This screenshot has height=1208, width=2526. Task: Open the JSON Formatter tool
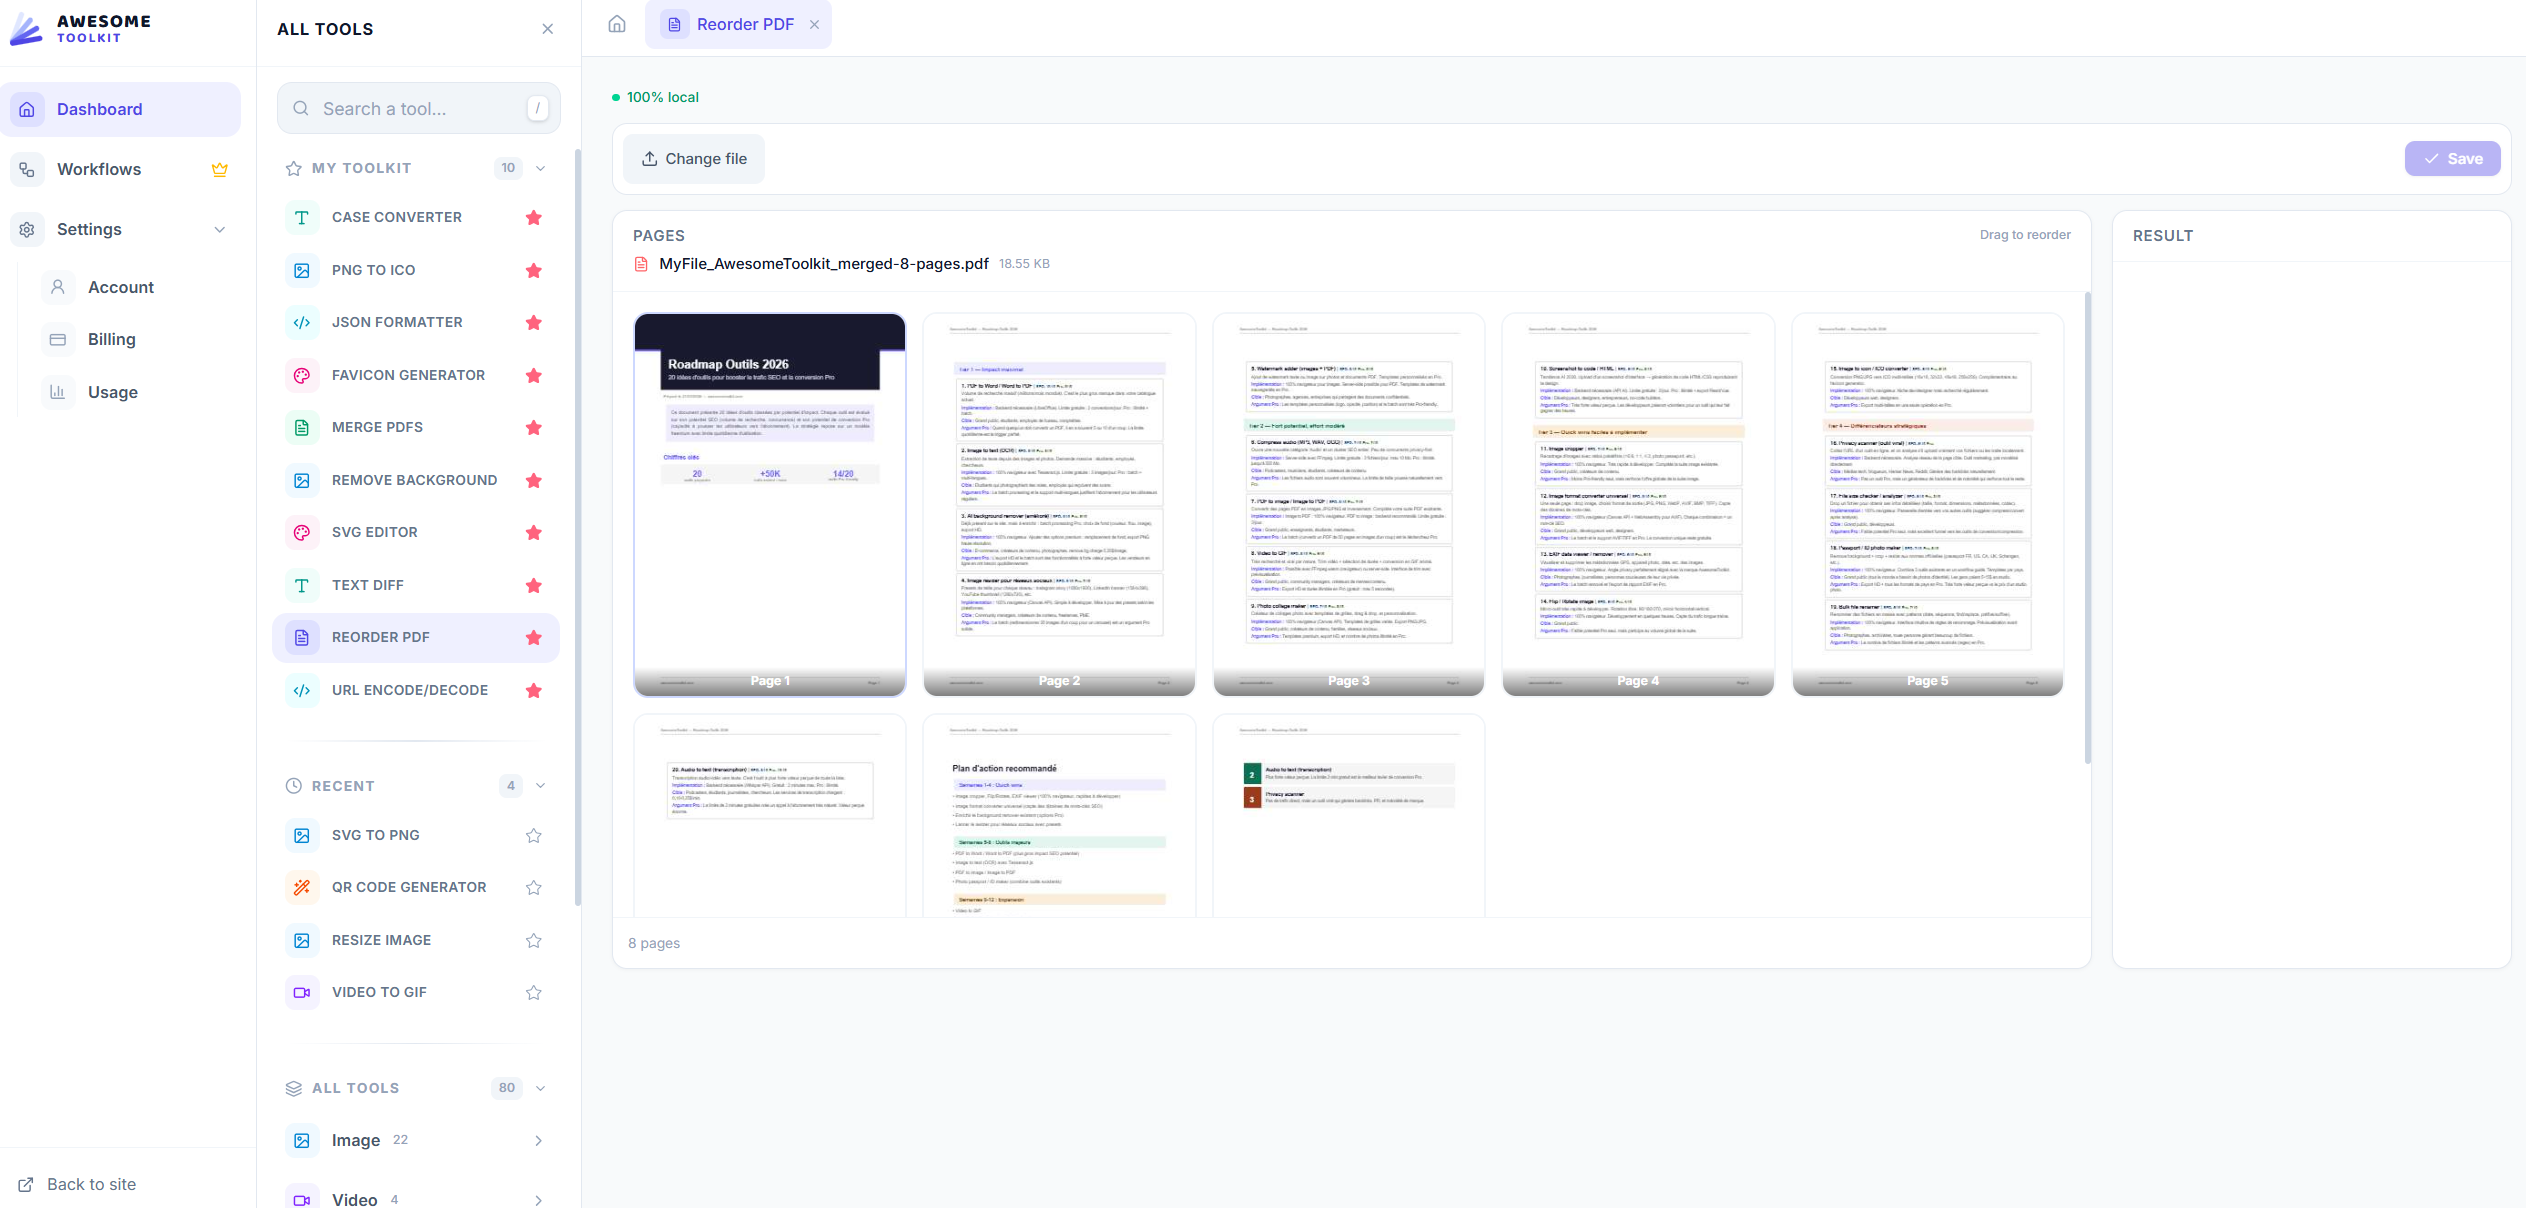point(397,322)
